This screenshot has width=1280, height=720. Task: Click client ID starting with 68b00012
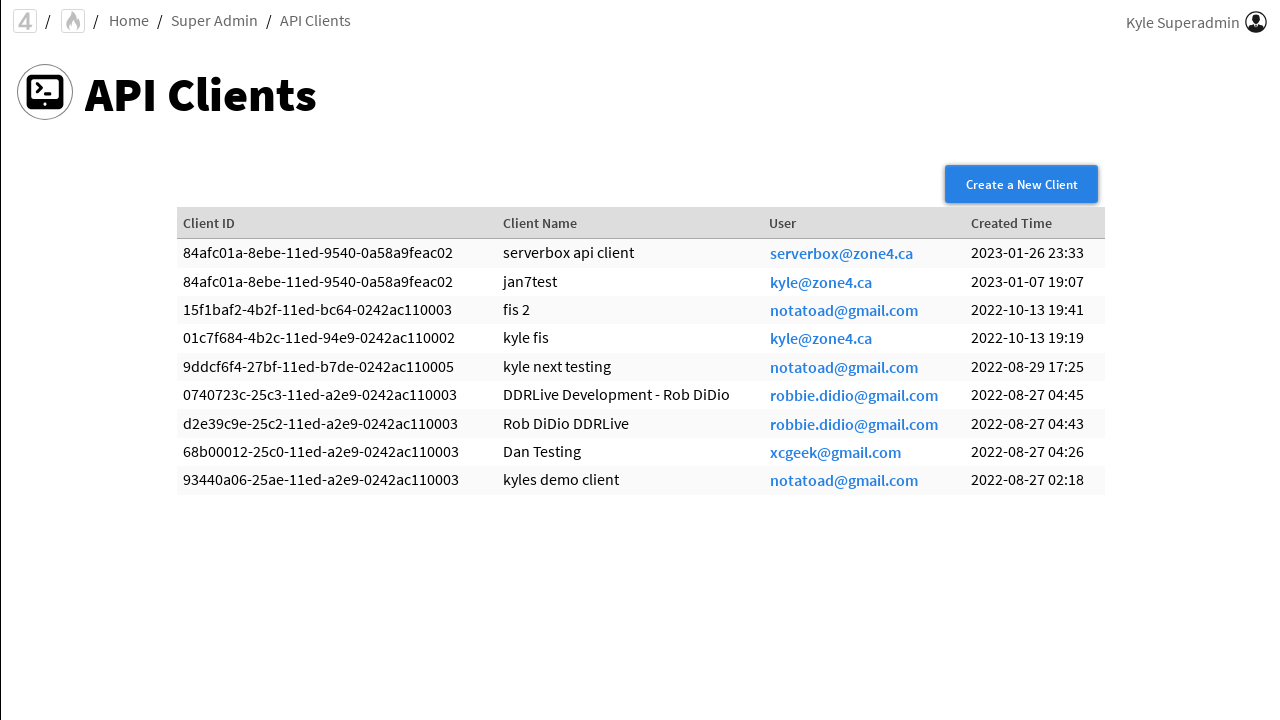[x=320, y=452]
